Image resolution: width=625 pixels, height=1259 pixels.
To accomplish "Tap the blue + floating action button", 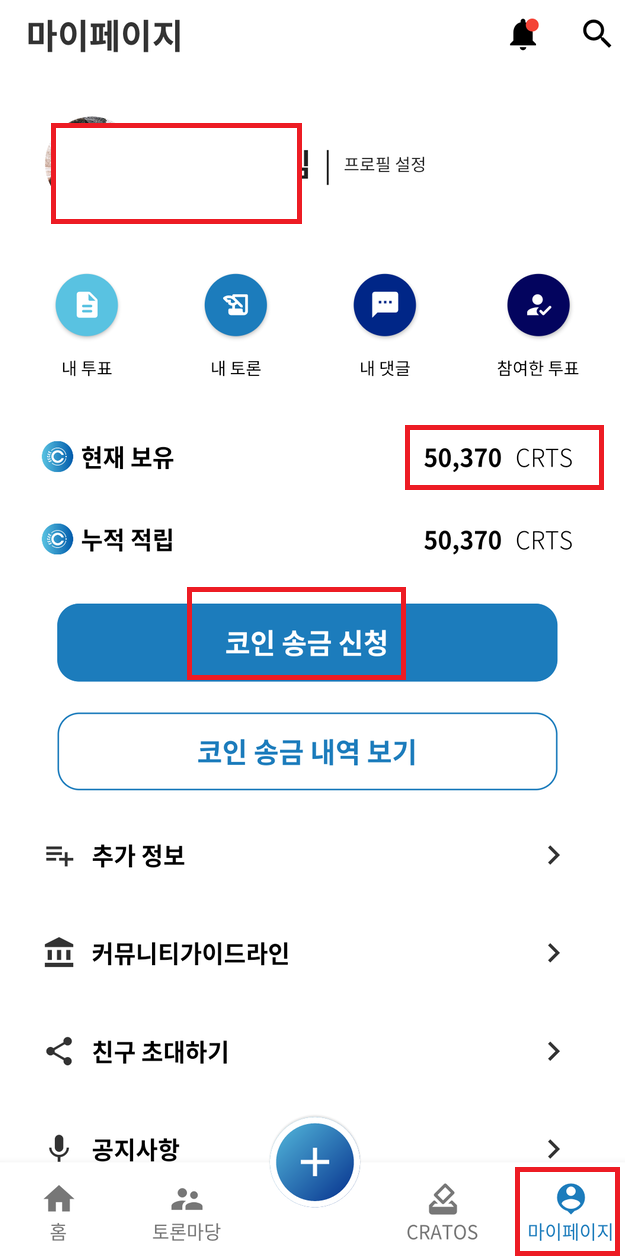I will [x=315, y=1161].
